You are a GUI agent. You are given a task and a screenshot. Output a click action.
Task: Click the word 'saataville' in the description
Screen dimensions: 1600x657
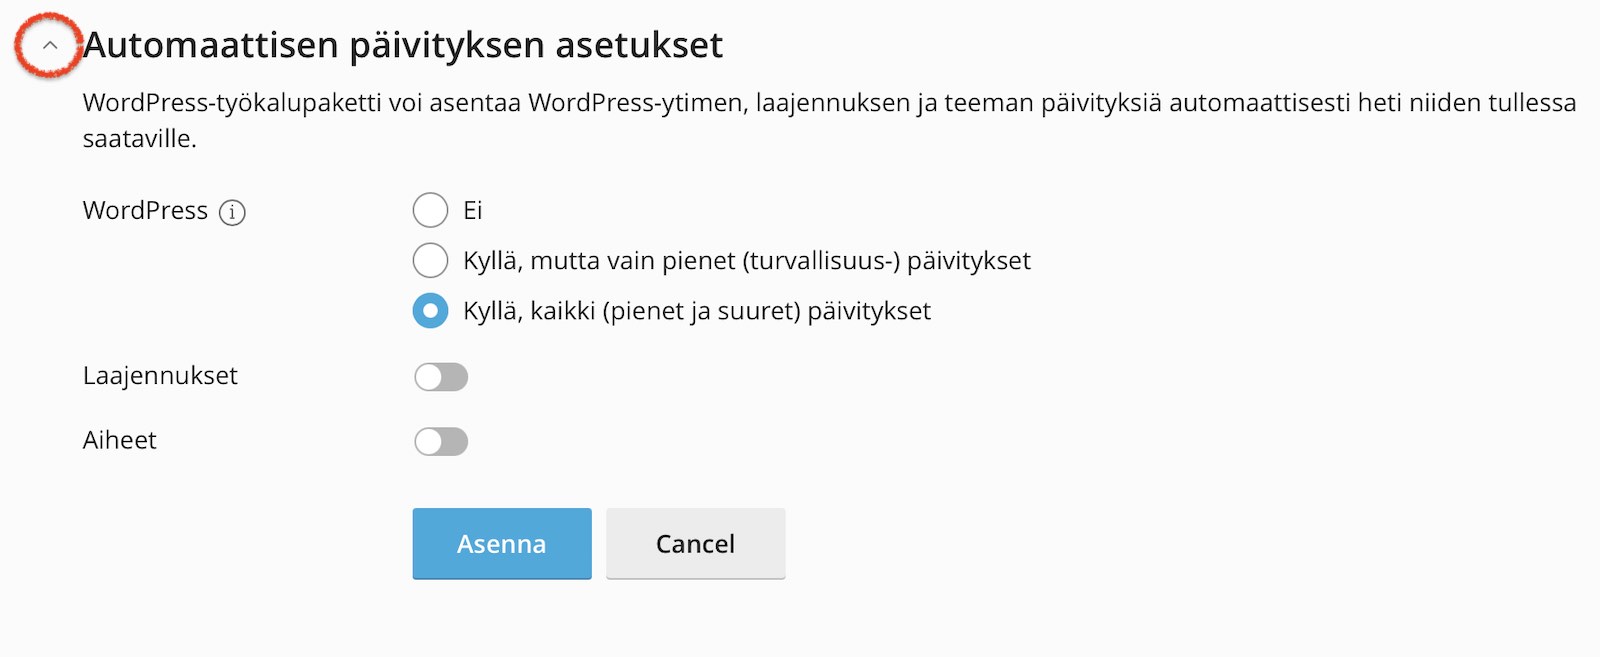137,138
